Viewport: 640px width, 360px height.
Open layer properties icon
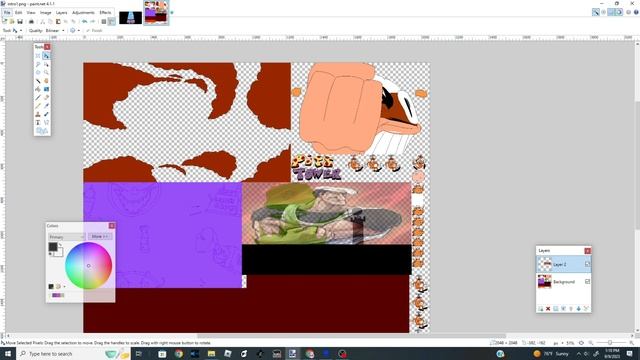coord(586,309)
